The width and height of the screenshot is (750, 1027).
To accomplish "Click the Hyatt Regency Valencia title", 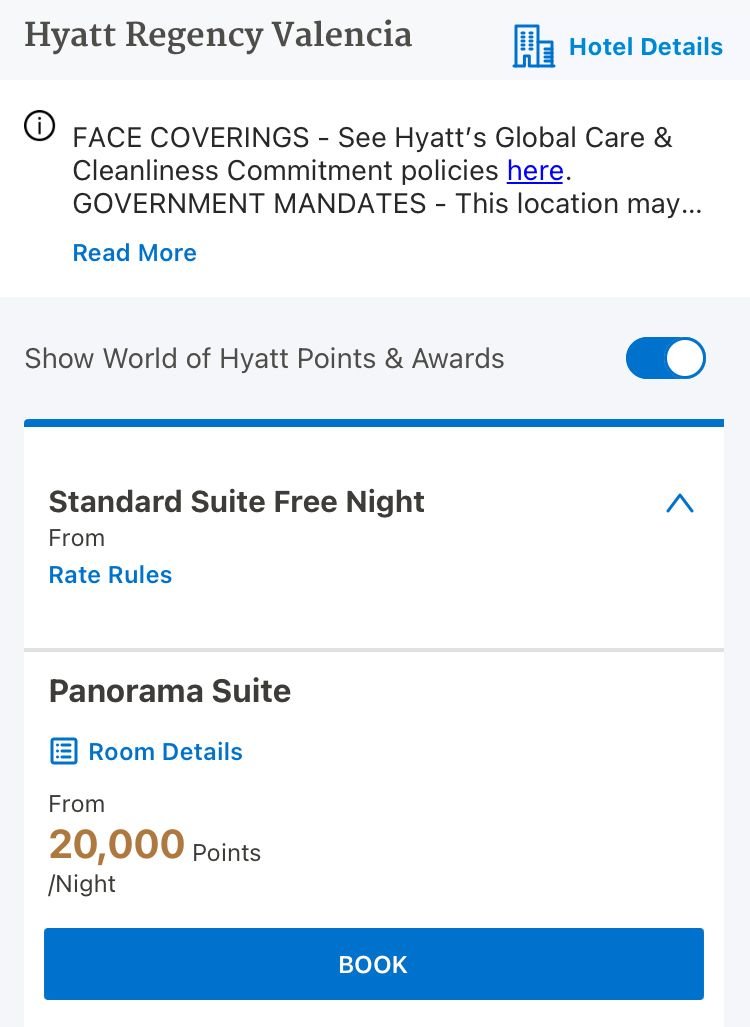I will (218, 36).
